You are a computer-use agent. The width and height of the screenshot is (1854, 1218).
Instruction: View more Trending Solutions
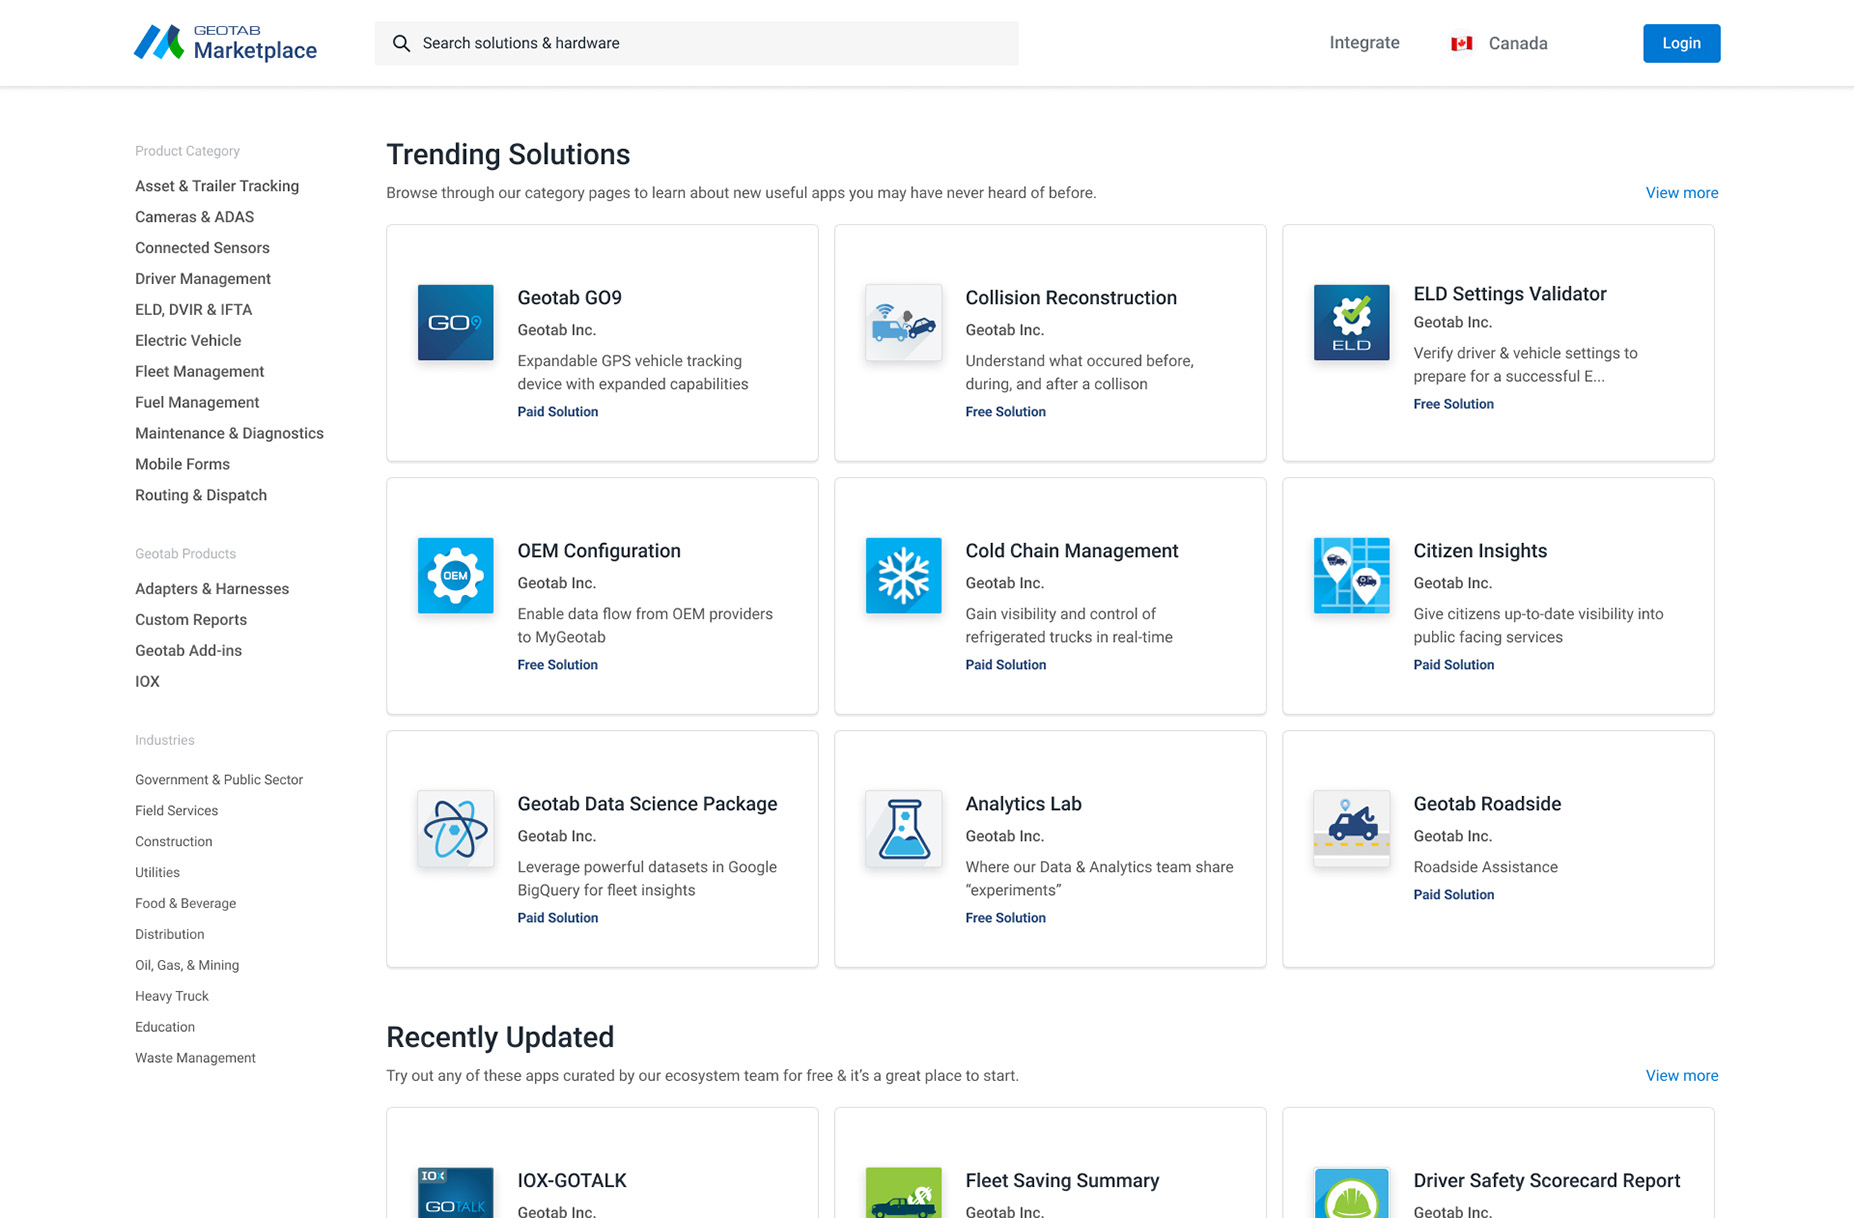(1681, 193)
